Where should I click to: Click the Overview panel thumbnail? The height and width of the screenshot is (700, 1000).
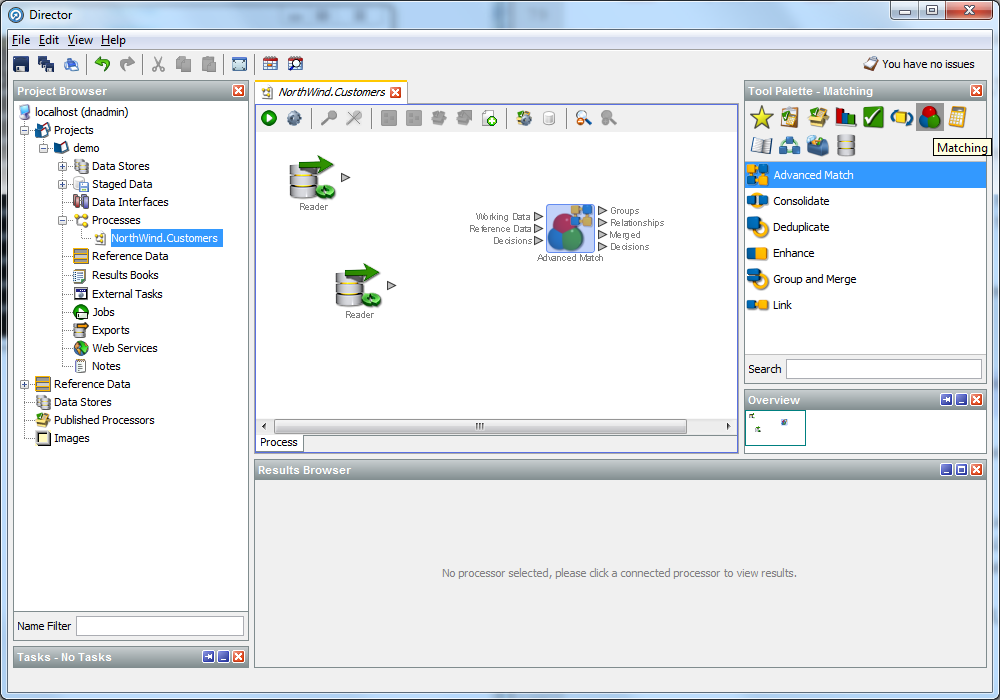pos(776,428)
